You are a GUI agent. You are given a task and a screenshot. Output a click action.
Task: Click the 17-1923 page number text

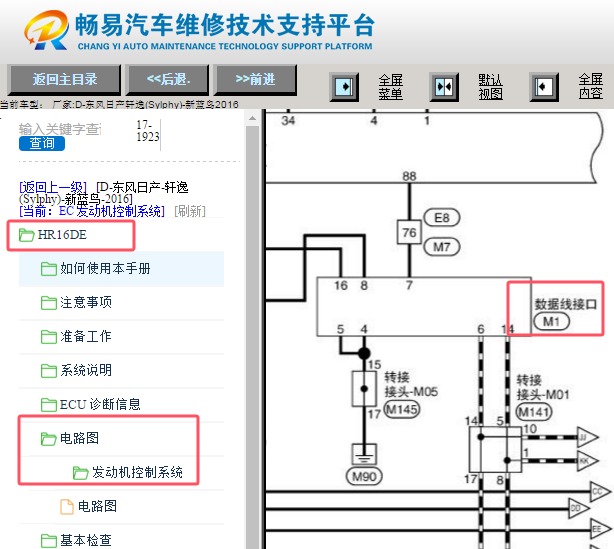pyautogui.click(x=148, y=131)
